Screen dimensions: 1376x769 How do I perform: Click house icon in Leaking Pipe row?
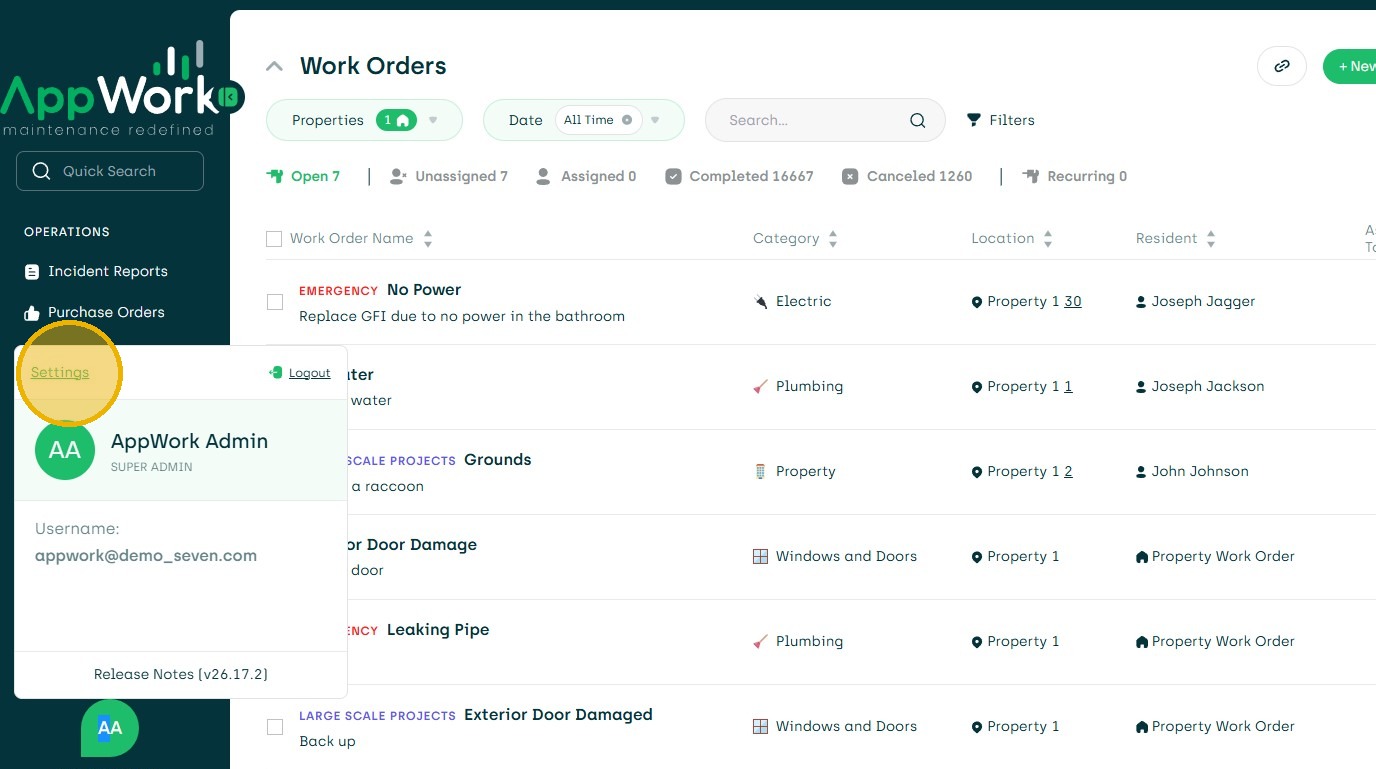[x=1142, y=642]
